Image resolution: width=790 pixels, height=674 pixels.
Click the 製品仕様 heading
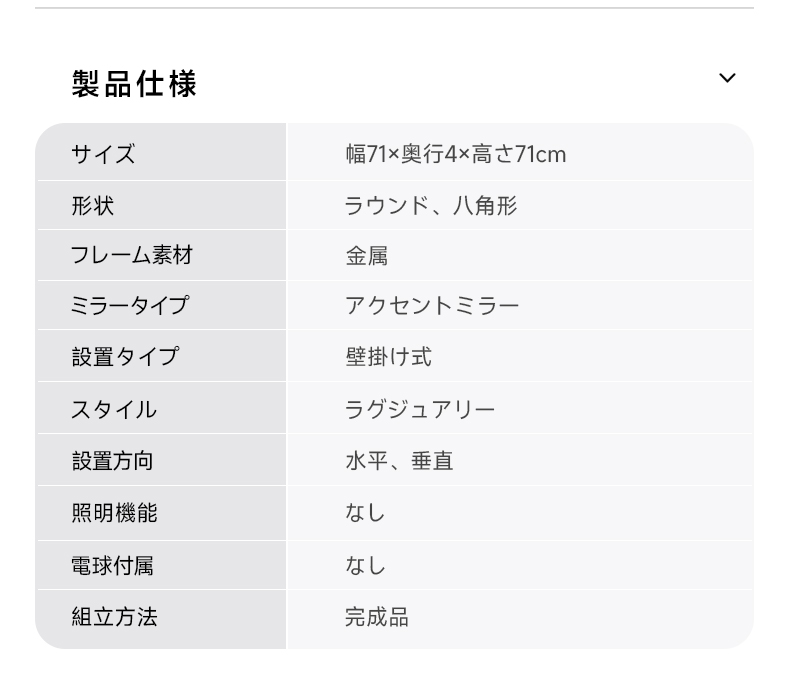point(134,84)
